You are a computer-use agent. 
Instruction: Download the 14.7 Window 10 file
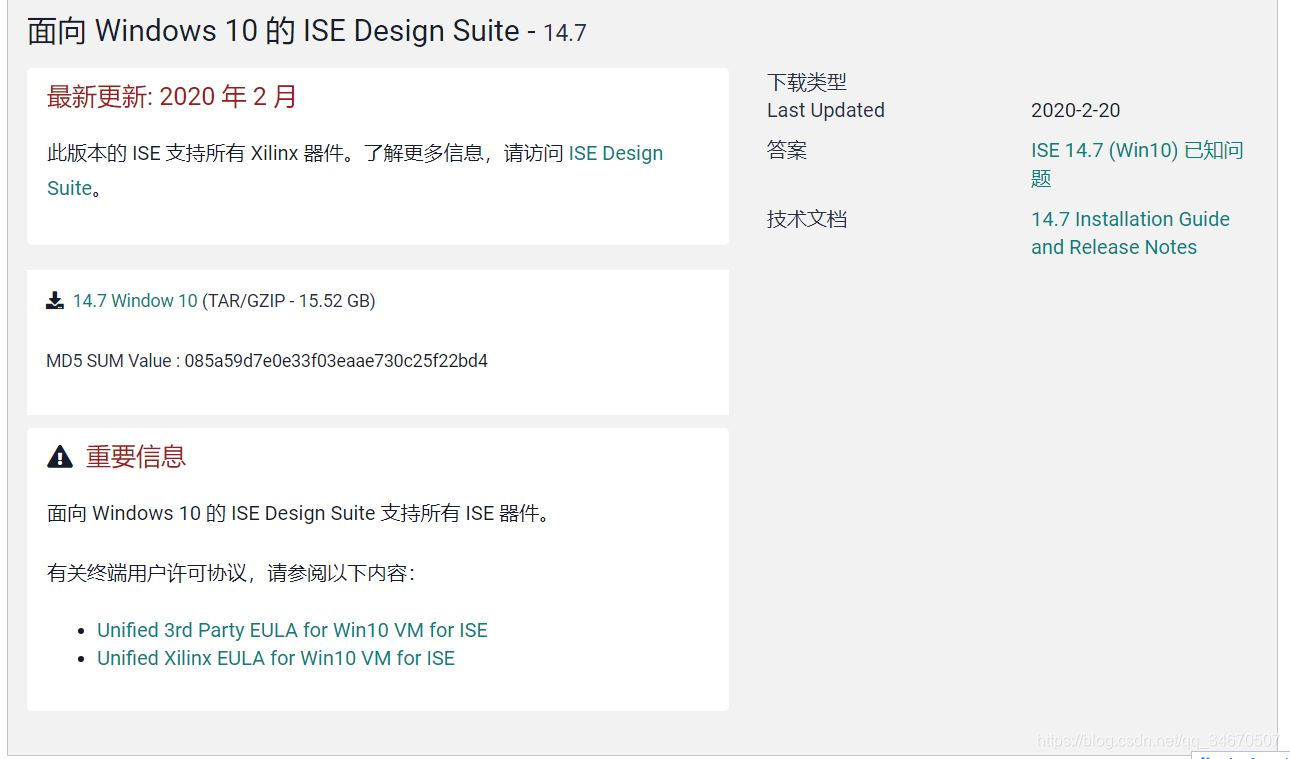coord(135,301)
